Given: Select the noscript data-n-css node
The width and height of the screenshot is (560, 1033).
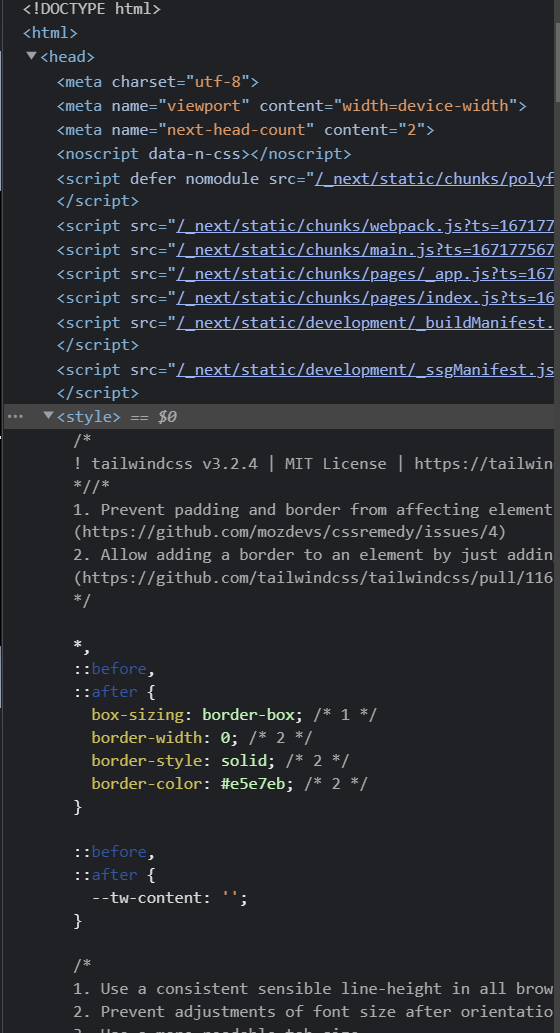Looking at the screenshot, I should (204, 154).
